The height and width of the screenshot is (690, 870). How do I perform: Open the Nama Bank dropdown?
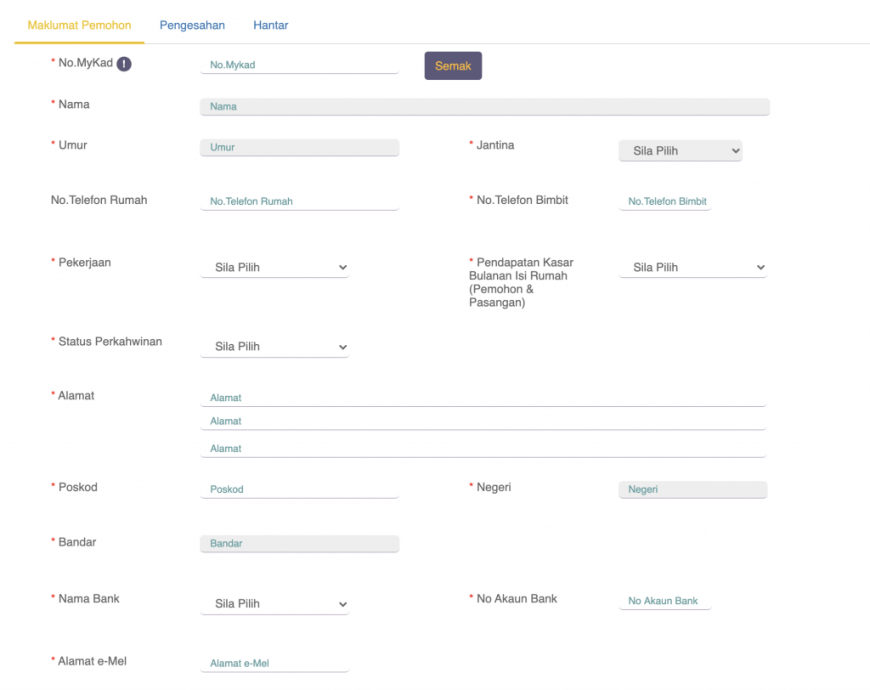275,603
